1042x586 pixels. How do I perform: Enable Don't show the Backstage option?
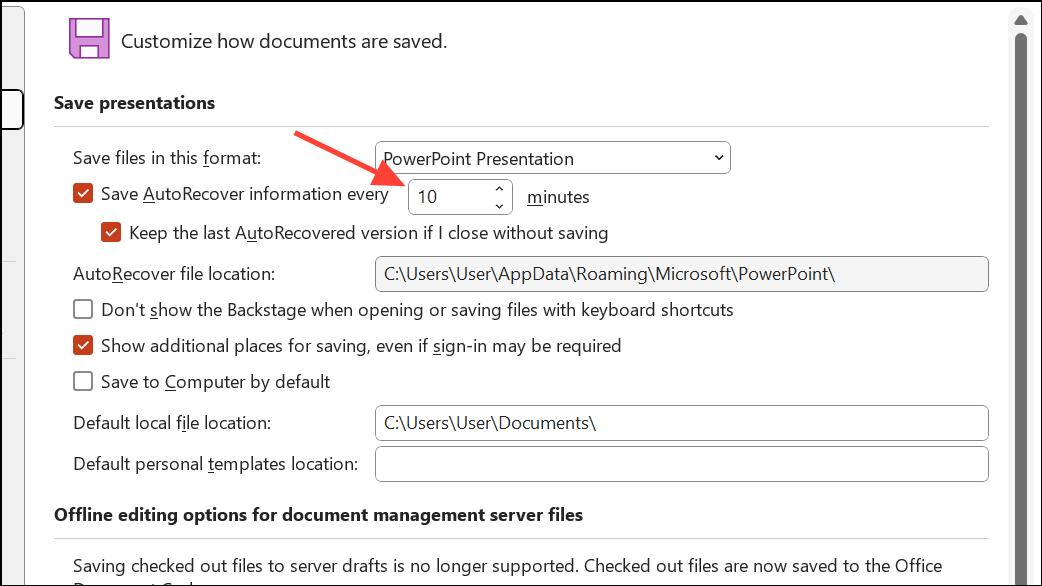[83, 309]
